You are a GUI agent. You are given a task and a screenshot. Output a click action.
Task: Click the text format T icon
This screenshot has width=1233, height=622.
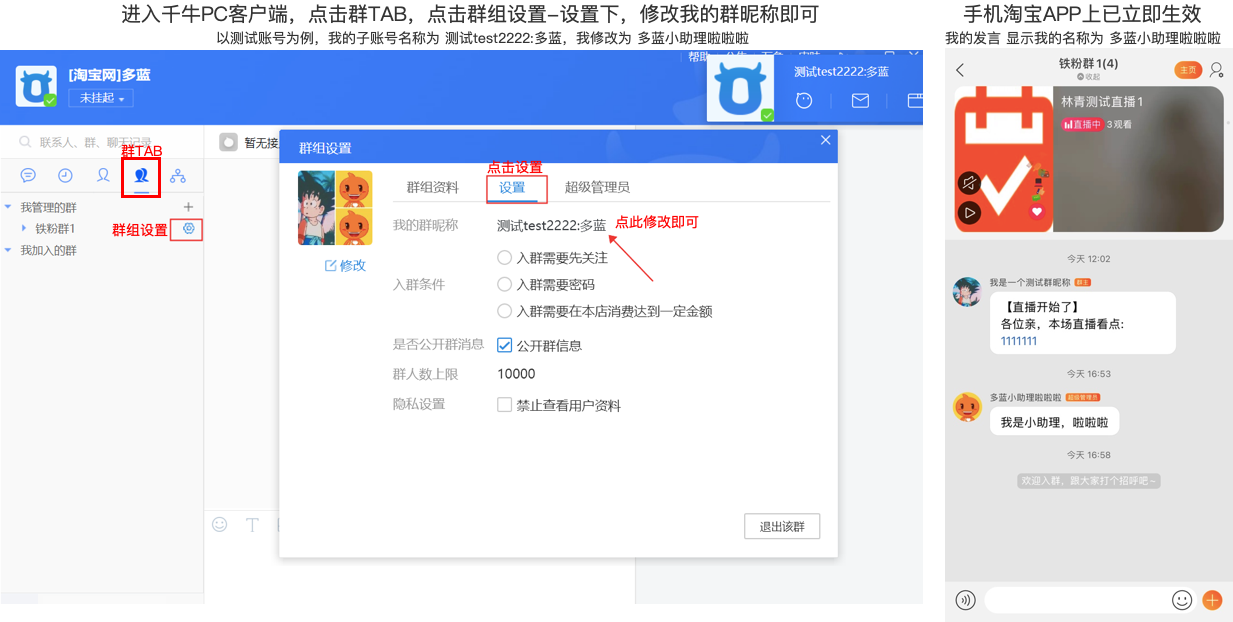(x=252, y=524)
